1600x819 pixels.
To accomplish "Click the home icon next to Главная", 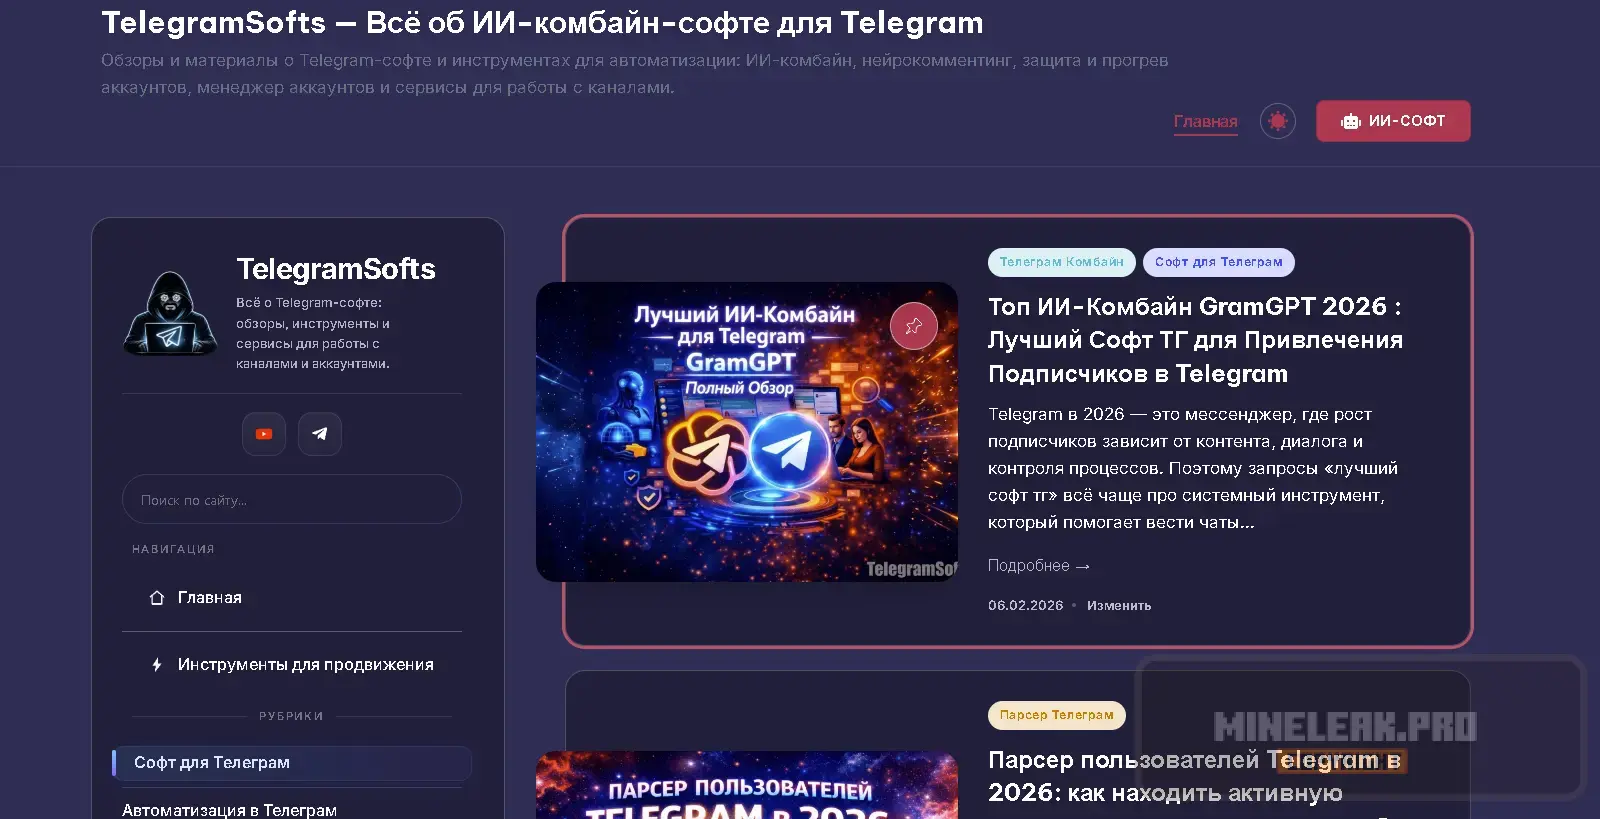I will [157, 598].
